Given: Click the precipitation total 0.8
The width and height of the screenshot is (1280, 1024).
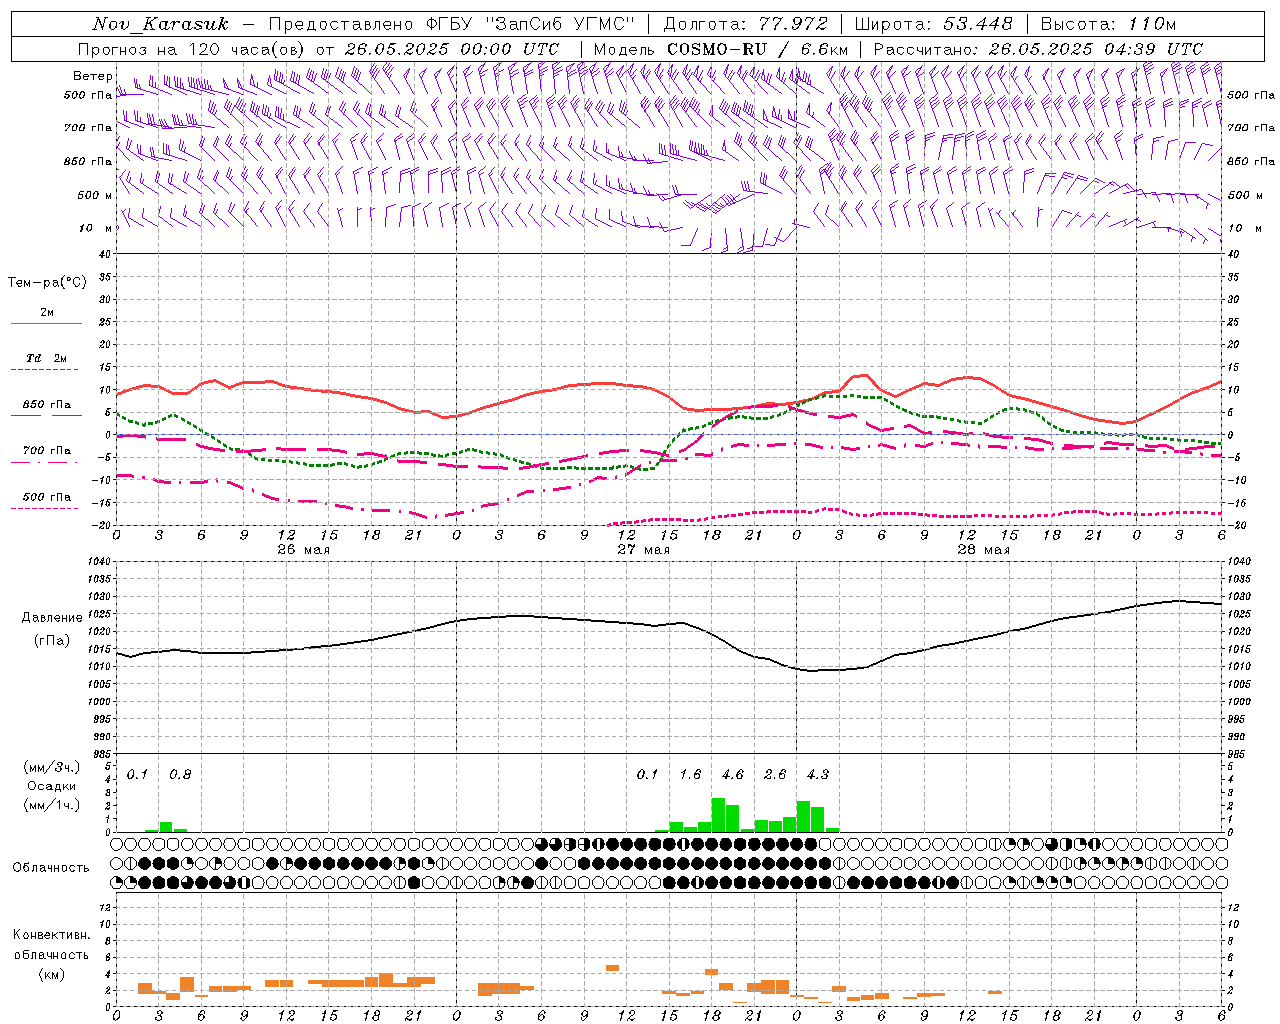Looking at the screenshot, I should 180,774.
